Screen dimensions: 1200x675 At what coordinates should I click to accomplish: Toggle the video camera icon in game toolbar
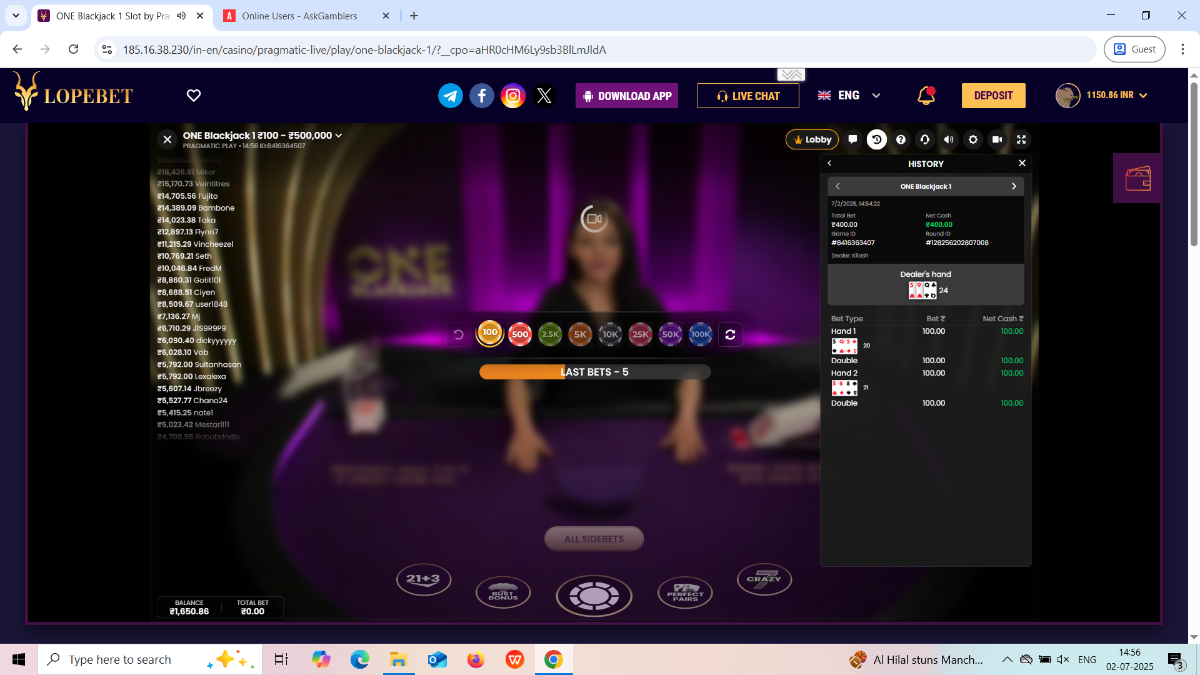pos(997,140)
